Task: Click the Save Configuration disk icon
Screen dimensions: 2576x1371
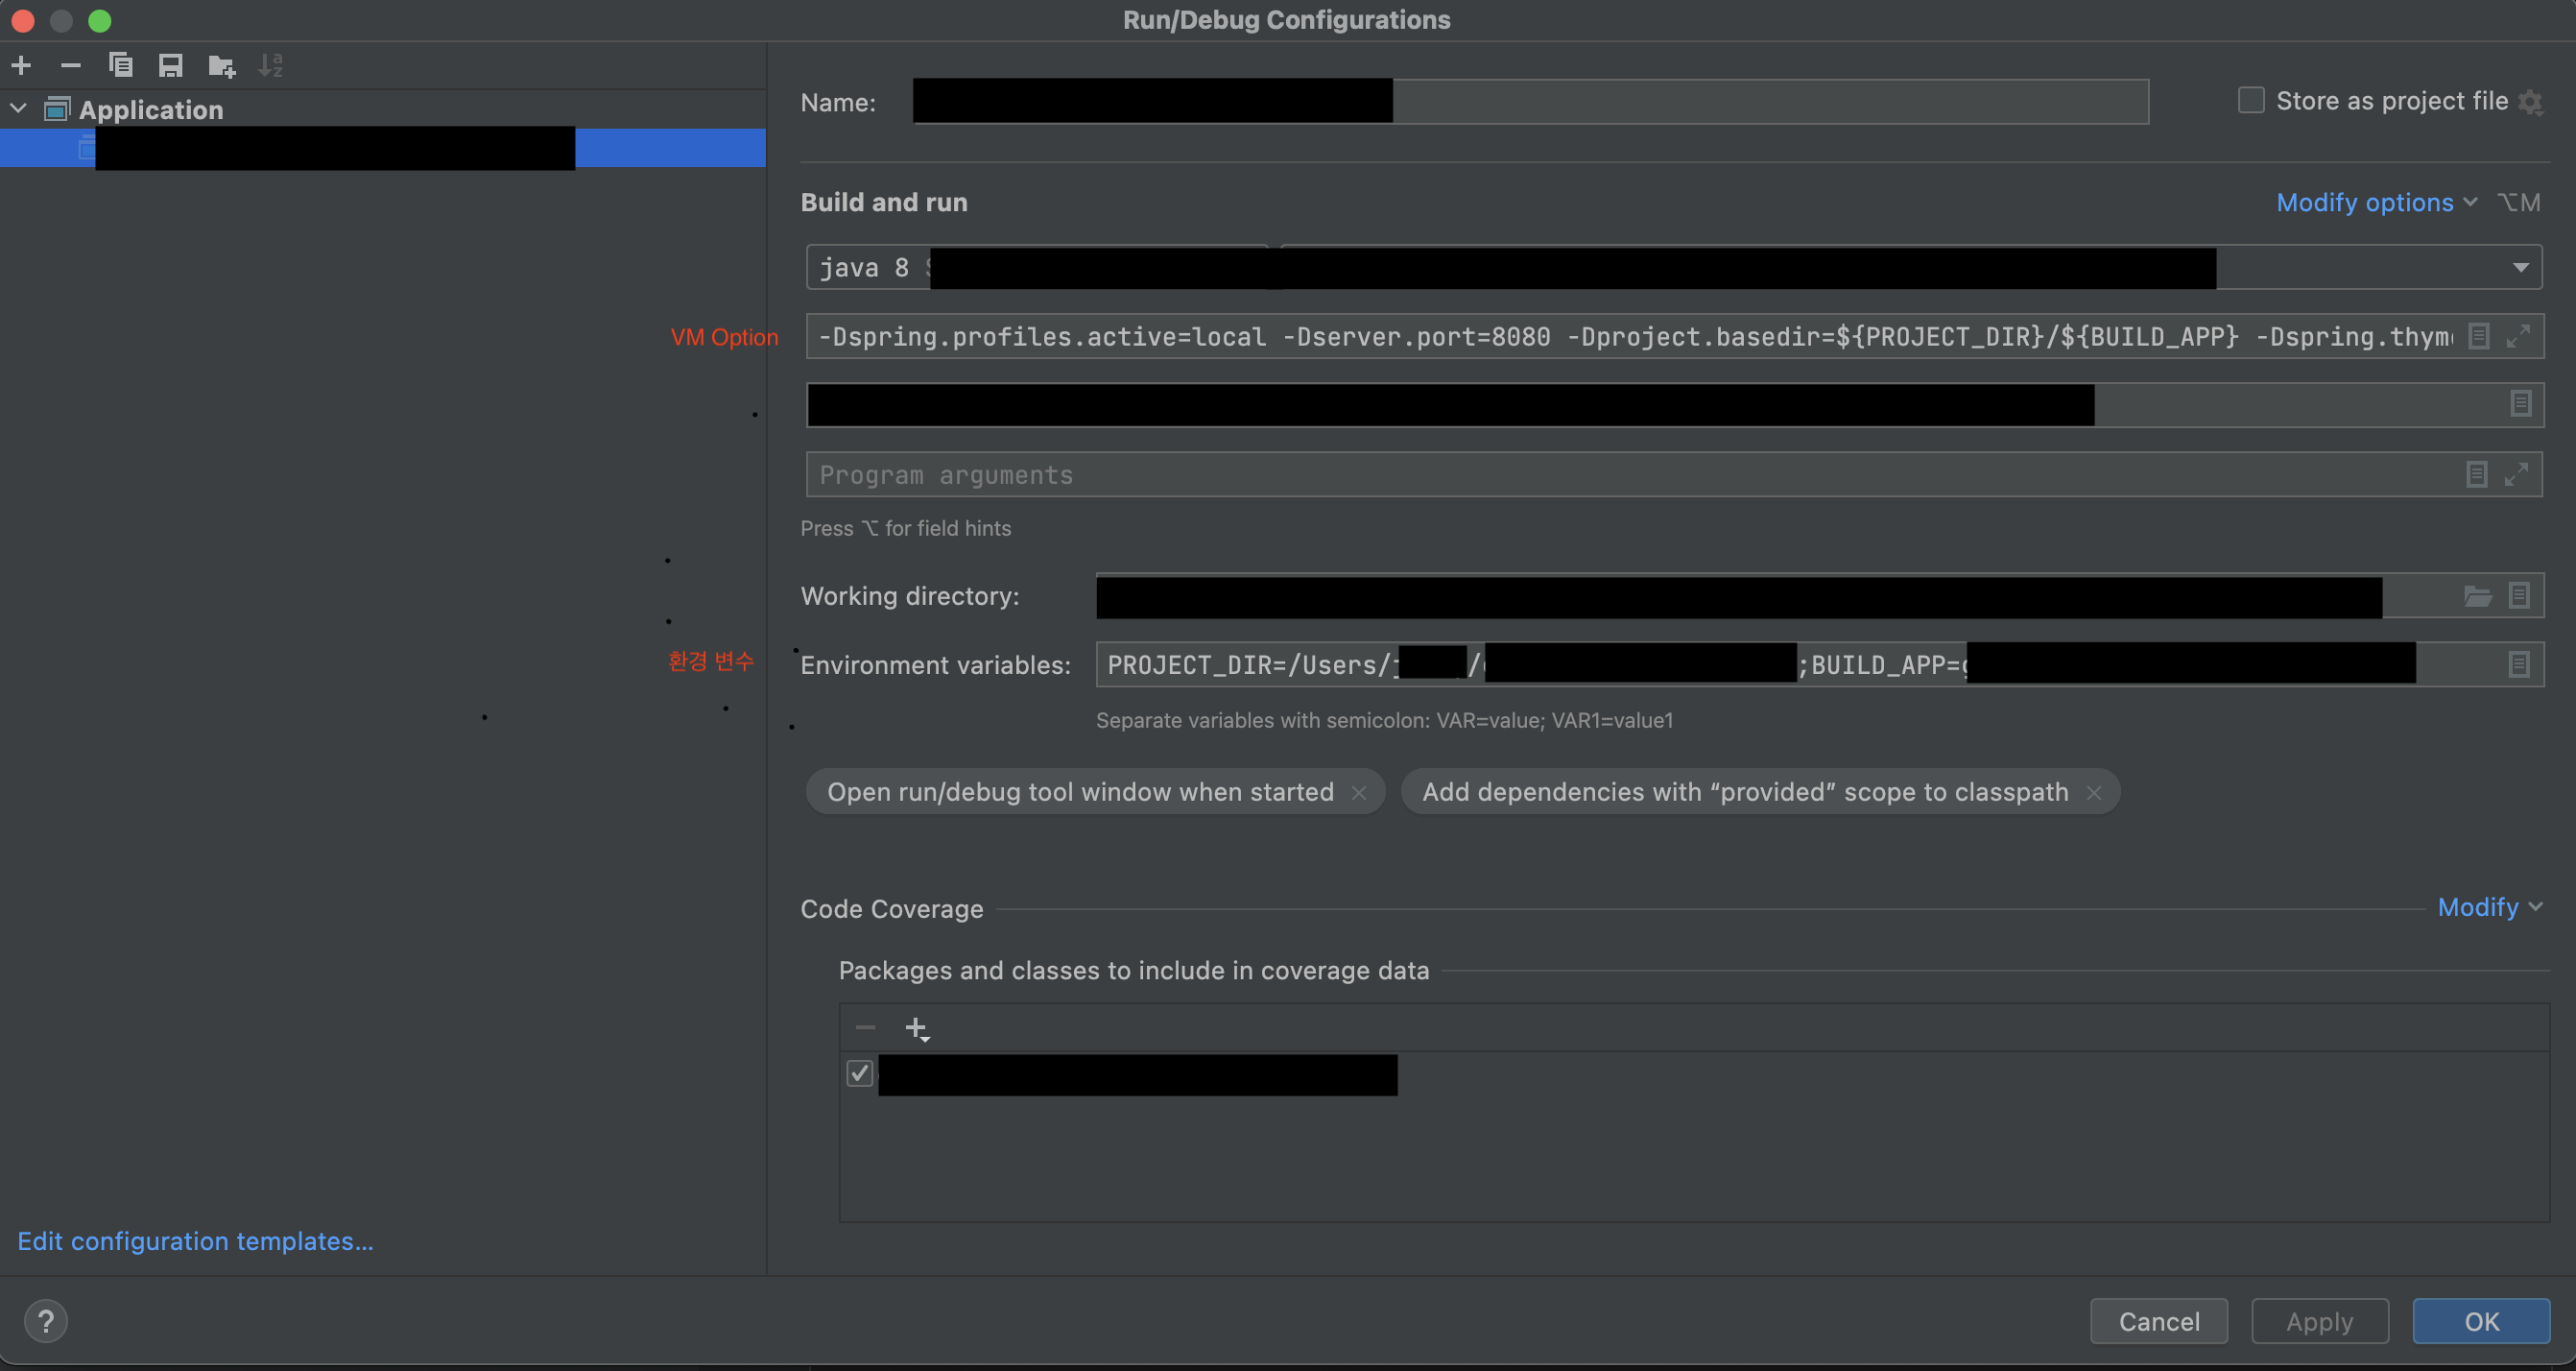Action: coord(171,66)
